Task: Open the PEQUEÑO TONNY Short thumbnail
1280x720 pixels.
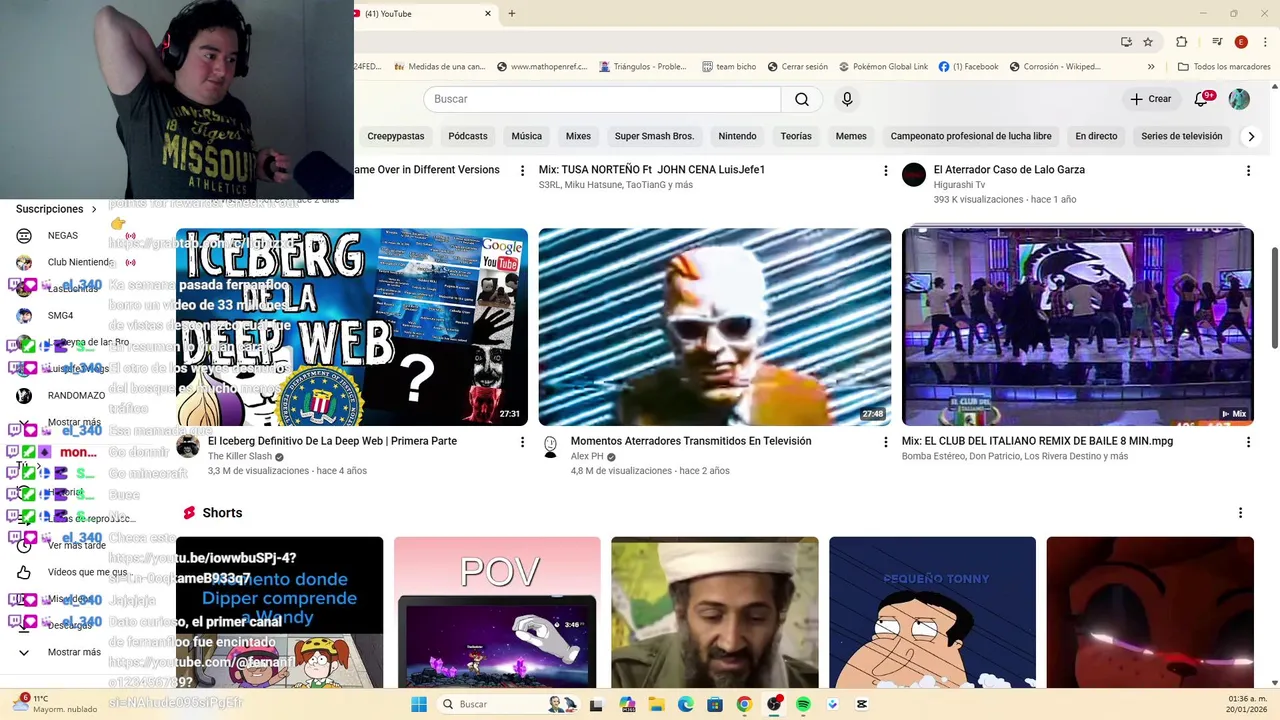Action: click(x=932, y=612)
